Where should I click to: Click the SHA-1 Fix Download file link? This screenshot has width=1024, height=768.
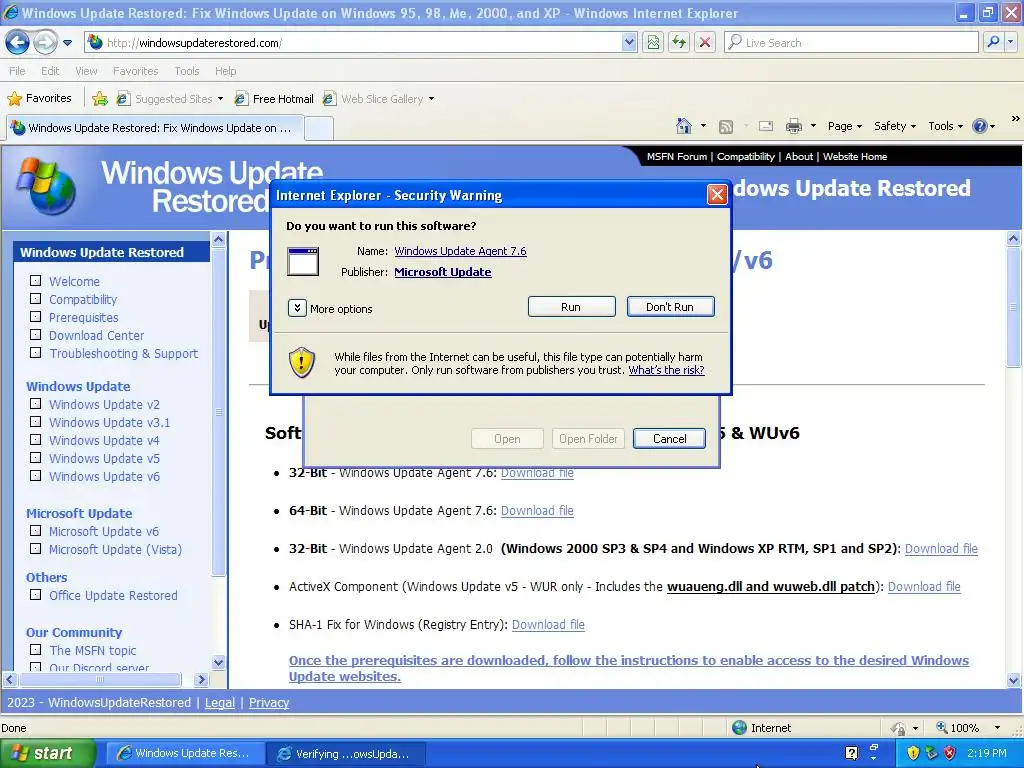pyautogui.click(x=548, y=625)
